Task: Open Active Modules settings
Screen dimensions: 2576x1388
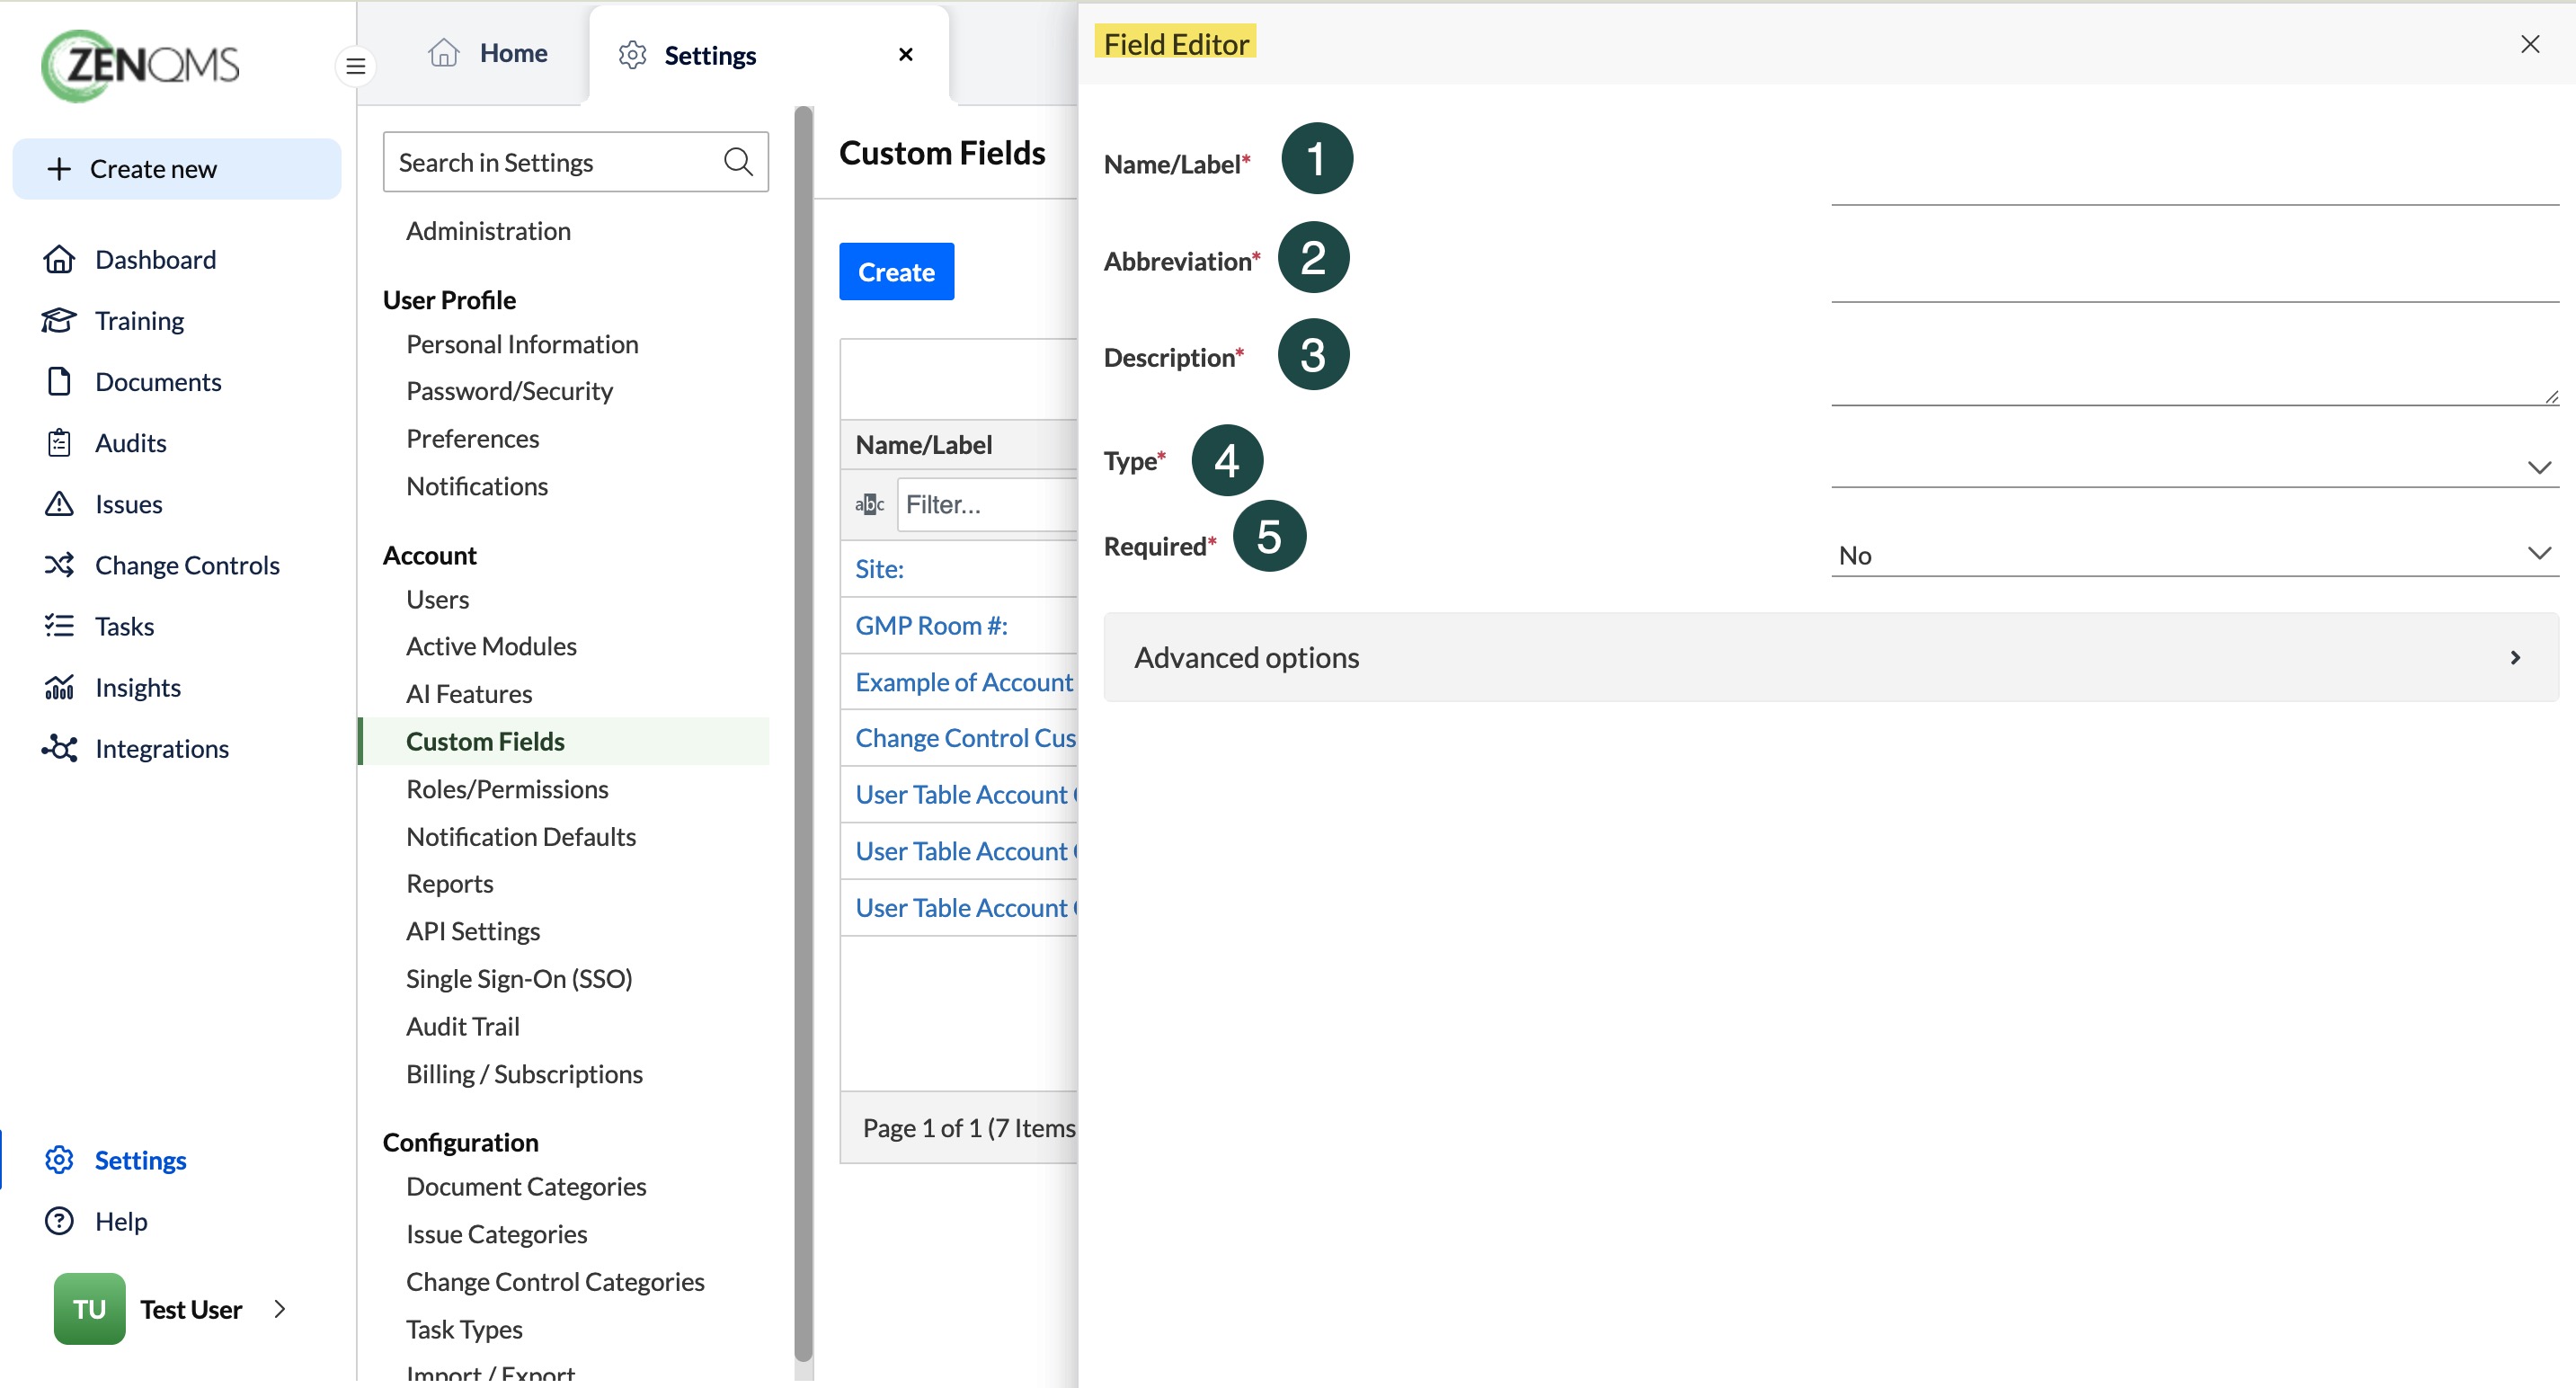Action: click(x=491, y=646)
